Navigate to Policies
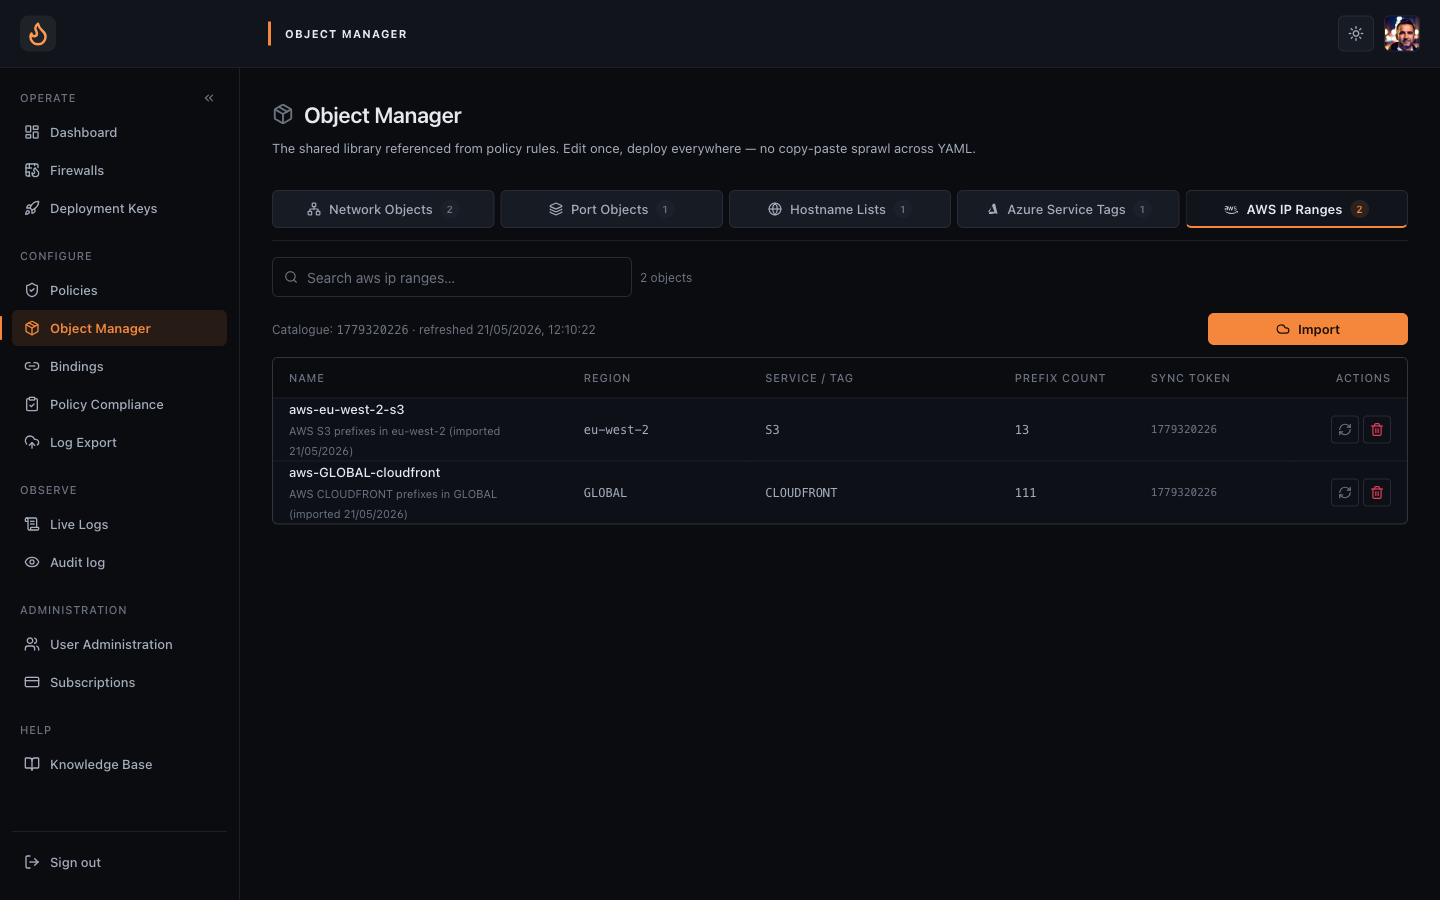Viewport: 1440px width, 900px height. pyautogui.click(x=119, y=290)
